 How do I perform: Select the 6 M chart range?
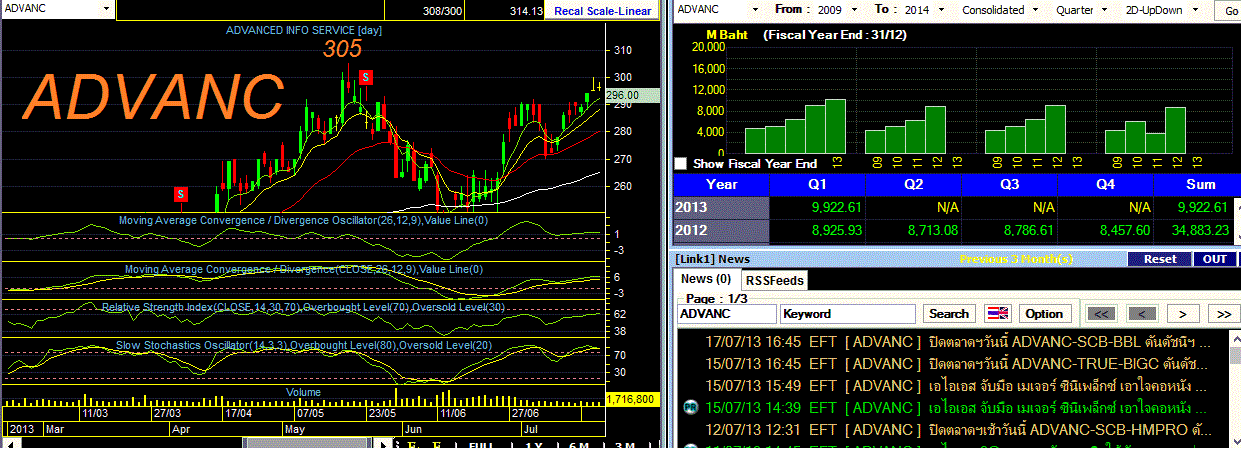pyautogui.click(x=579, y=445)
